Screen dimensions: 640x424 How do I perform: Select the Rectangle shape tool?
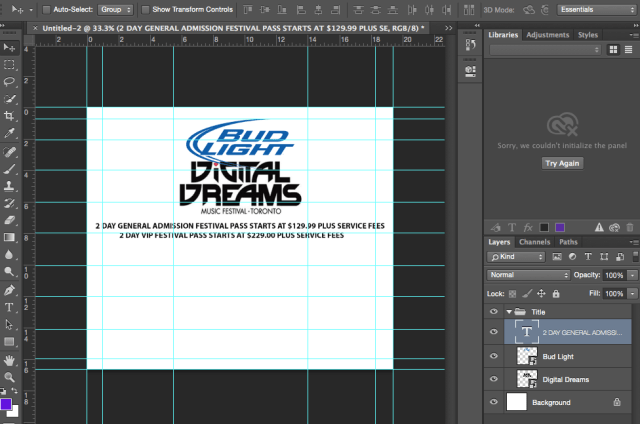[9, 342]
